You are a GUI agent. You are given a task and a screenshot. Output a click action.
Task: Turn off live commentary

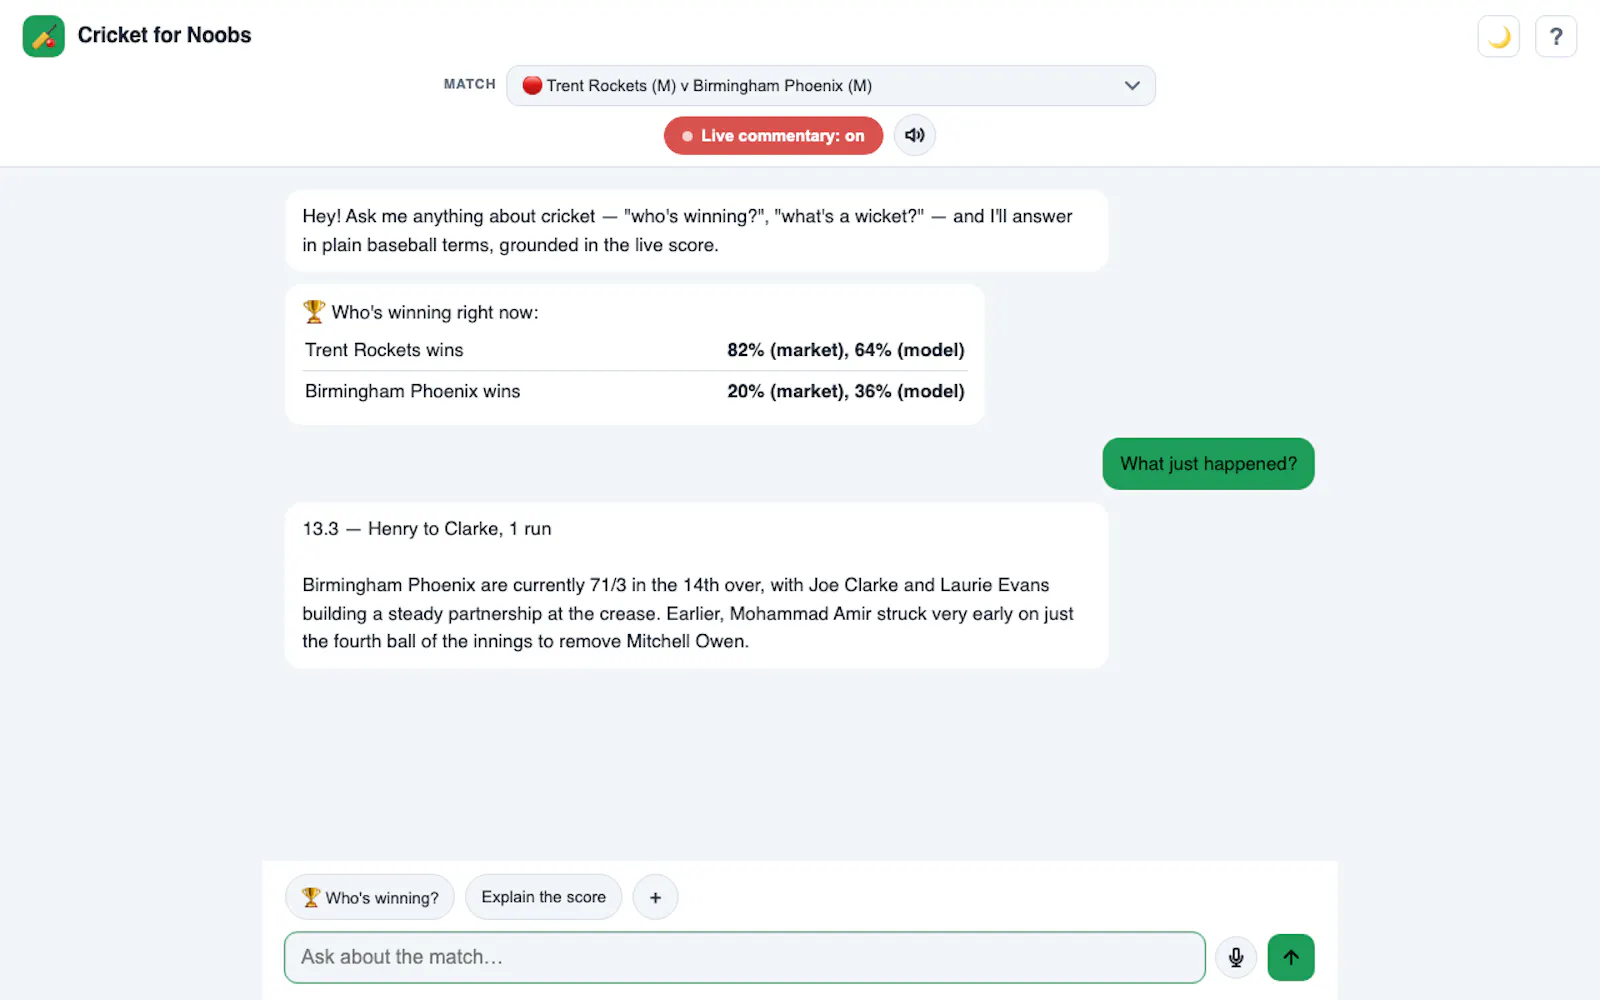point(773,136)
